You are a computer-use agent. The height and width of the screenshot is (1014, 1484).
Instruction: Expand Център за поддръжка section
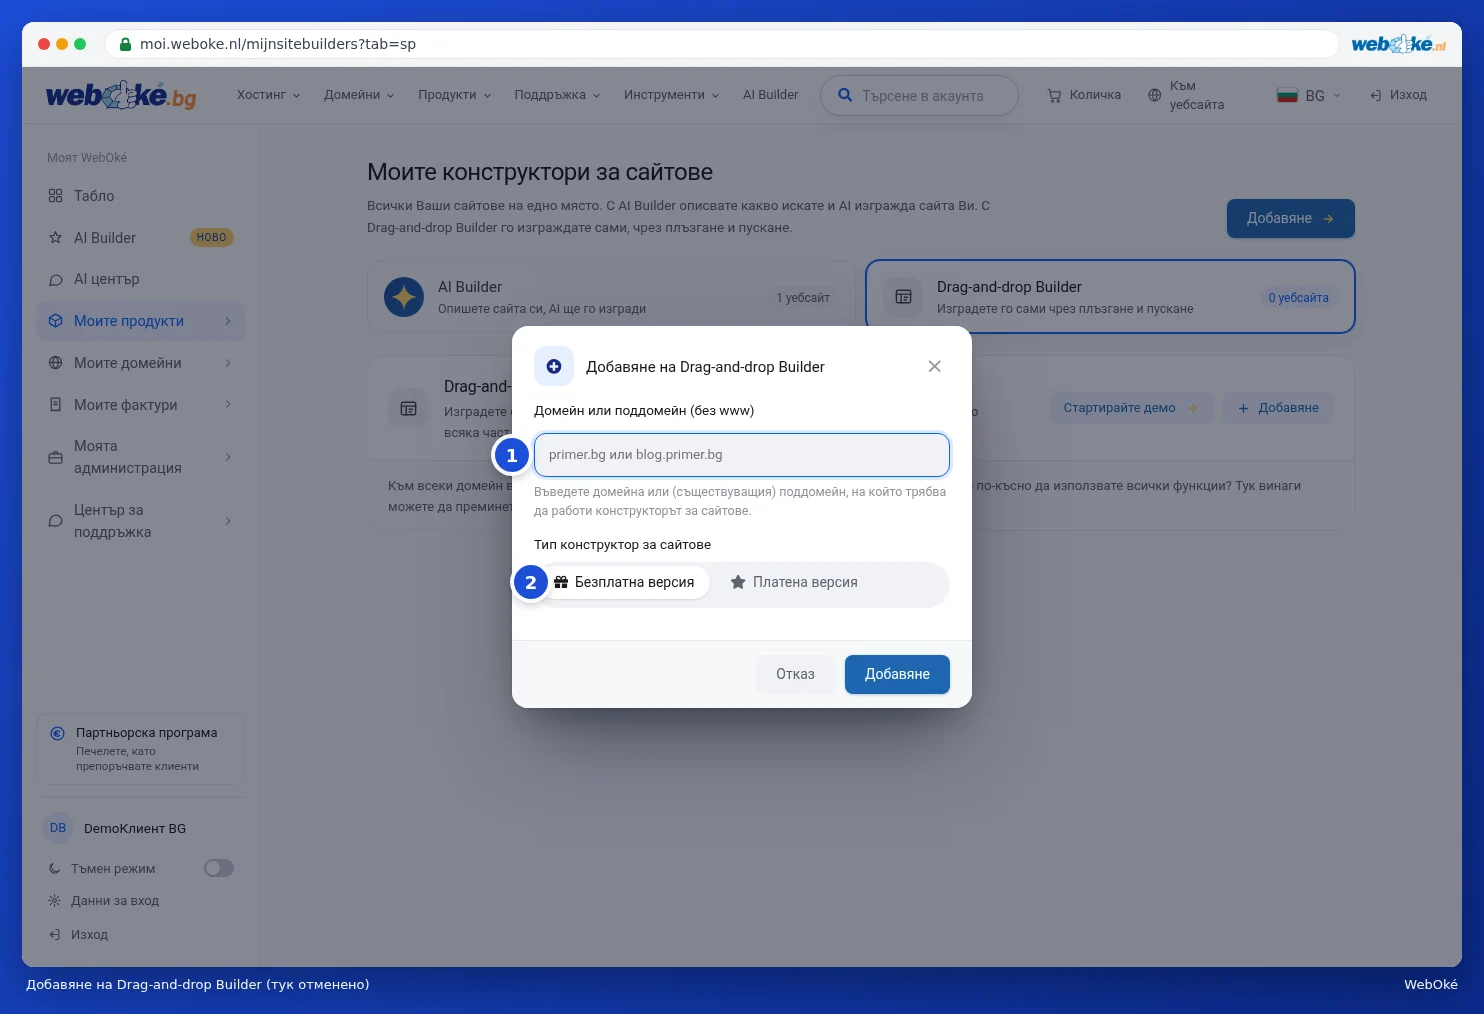pos(140,521)
